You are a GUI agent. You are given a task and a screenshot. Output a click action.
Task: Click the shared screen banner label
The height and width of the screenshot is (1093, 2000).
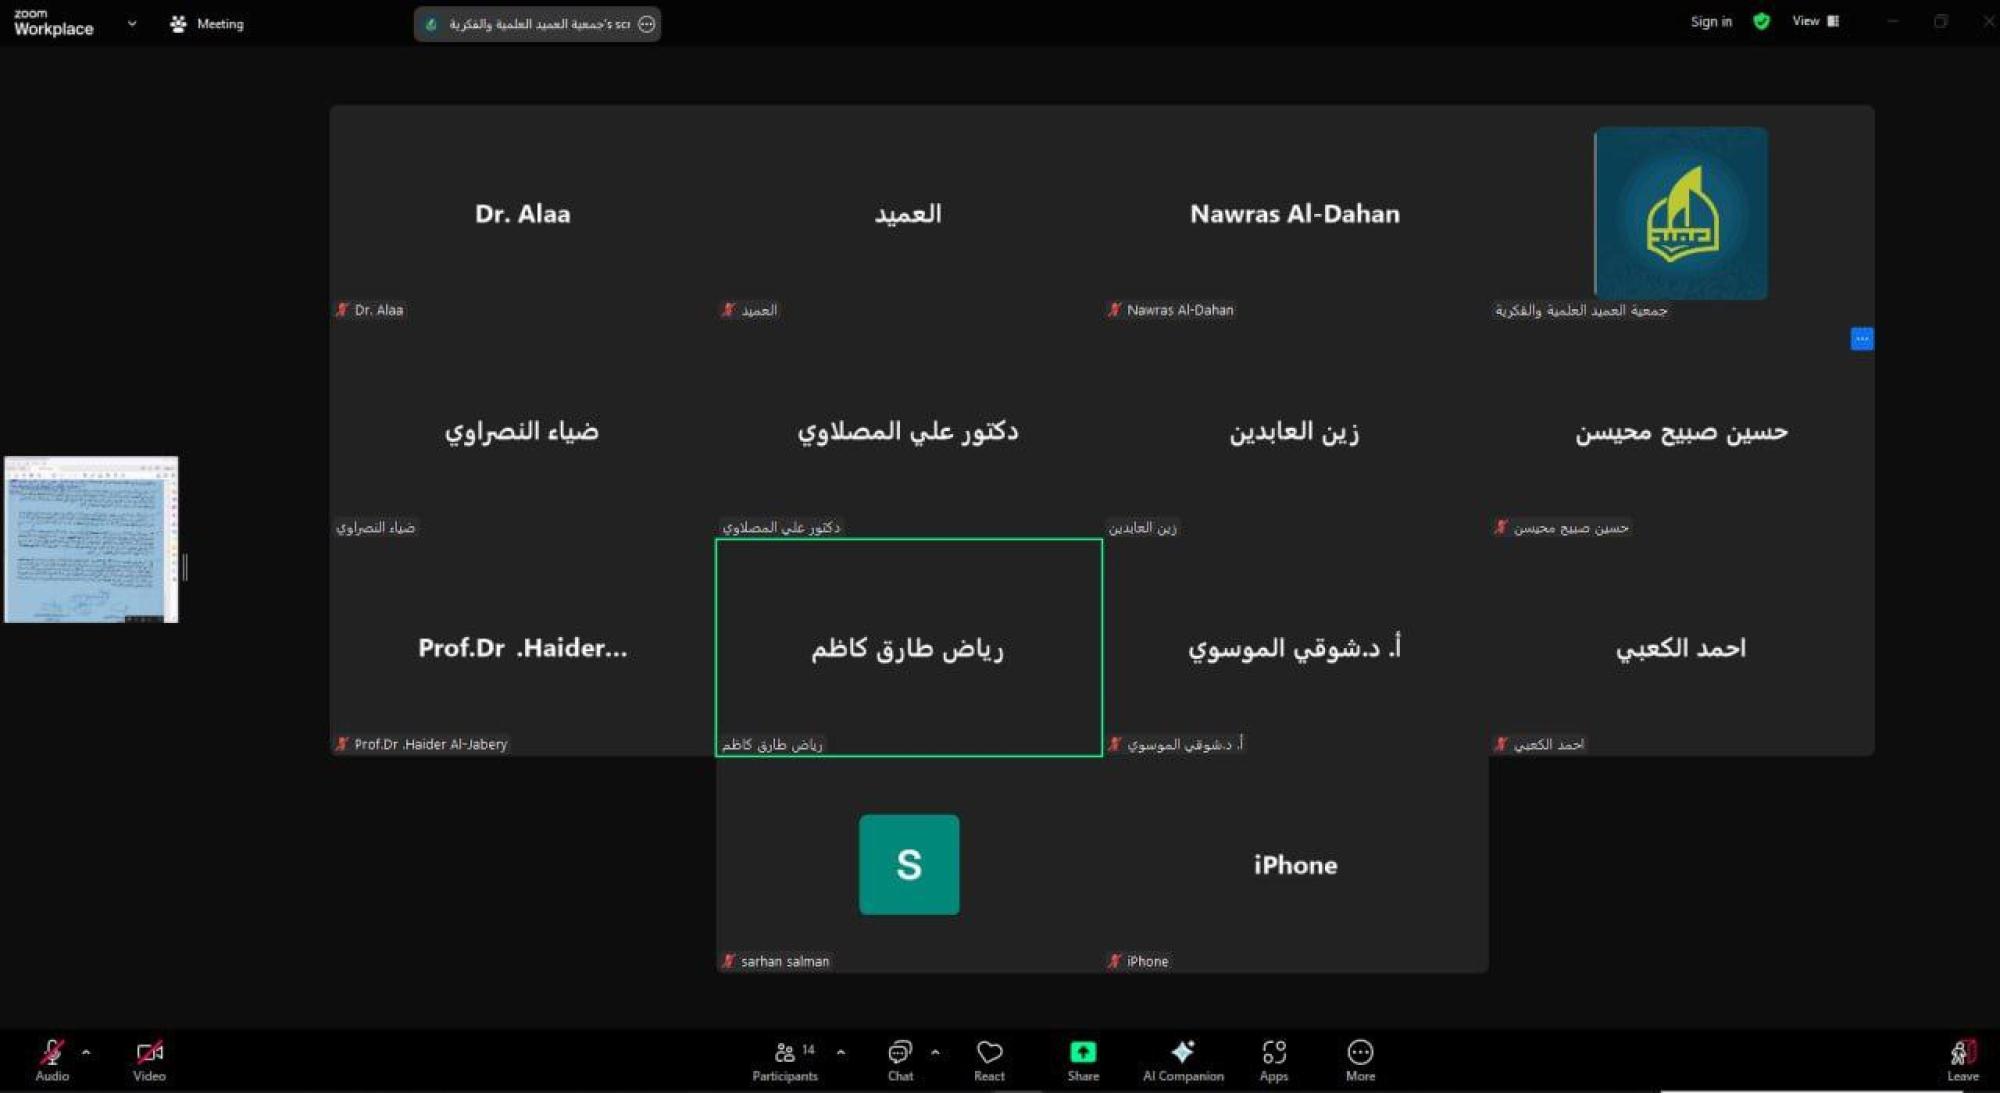click(539, 24)
